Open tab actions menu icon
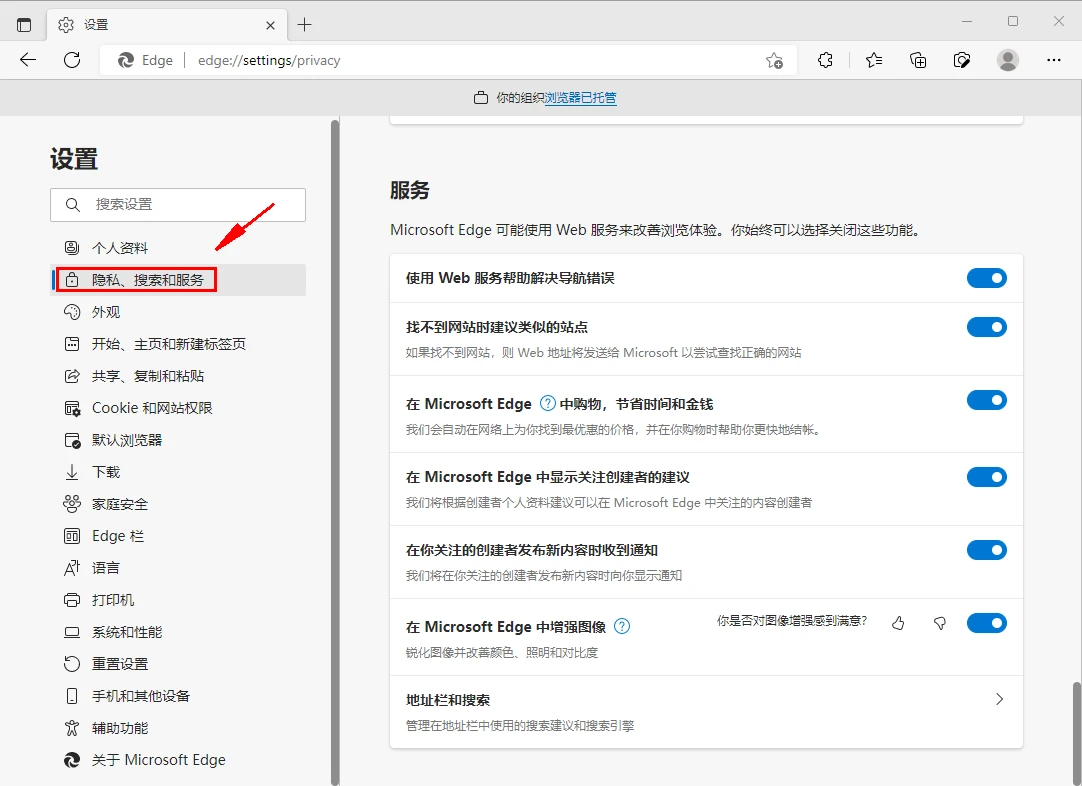Image resolution: width=1082 pixels, height=786 pixels. (x=23, y=25)
